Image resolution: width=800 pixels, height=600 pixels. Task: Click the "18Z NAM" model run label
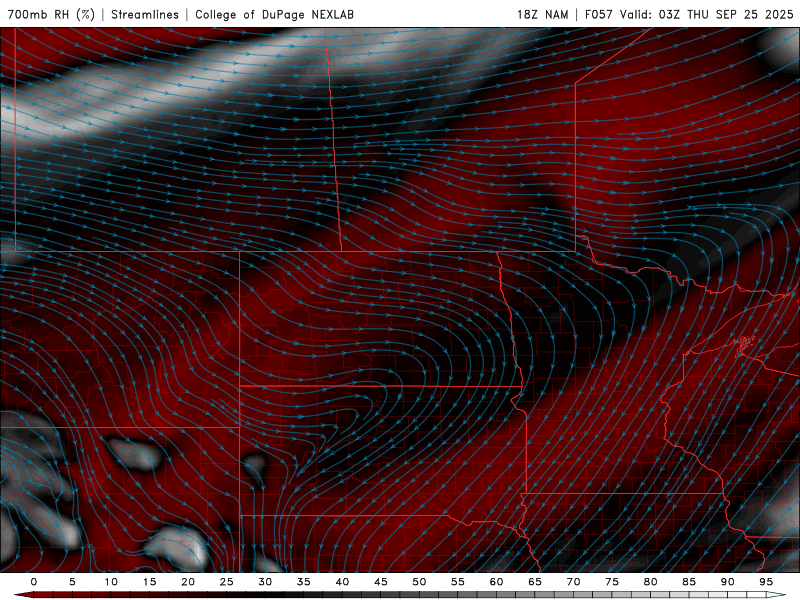[542, 14]
